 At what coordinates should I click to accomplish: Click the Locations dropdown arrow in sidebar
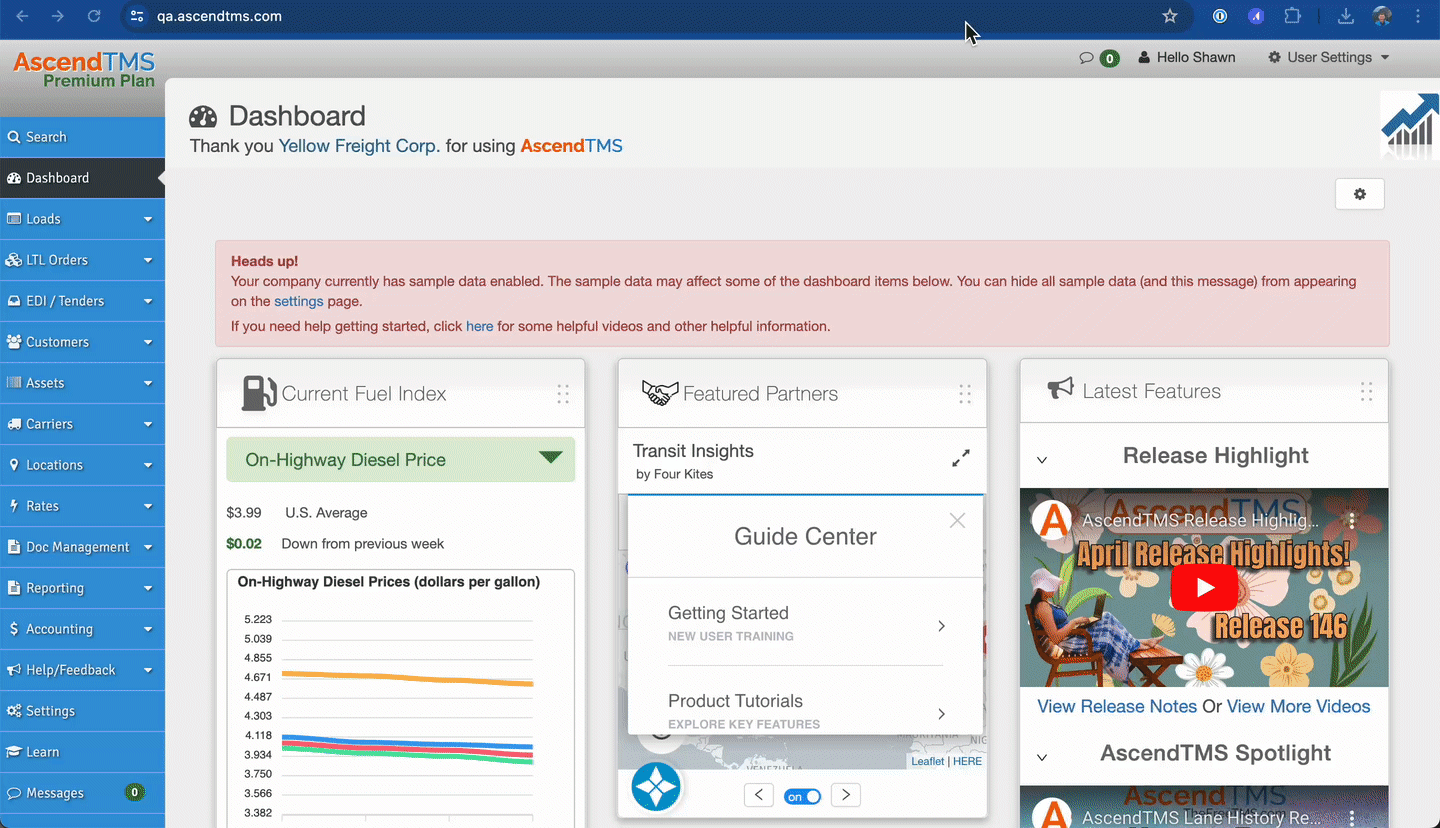[x=148, y=466]
